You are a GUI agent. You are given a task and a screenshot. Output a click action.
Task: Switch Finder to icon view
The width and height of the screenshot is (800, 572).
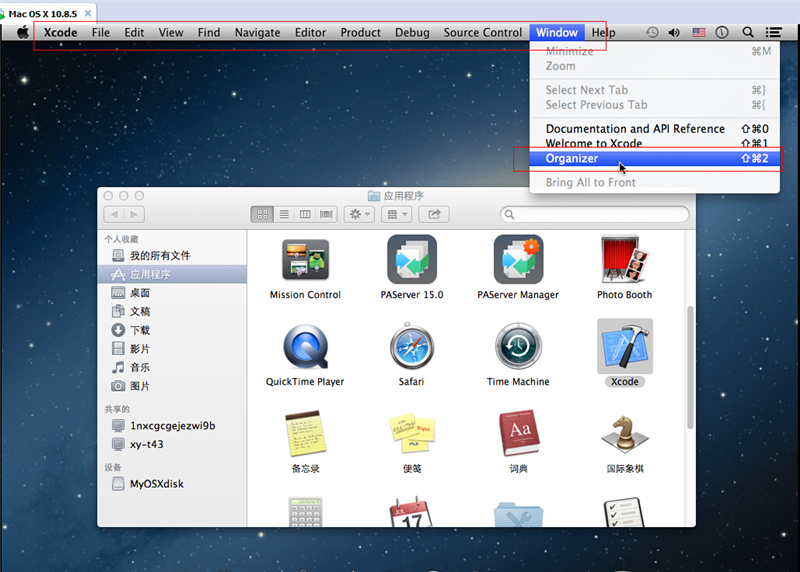tap(262, 214)
